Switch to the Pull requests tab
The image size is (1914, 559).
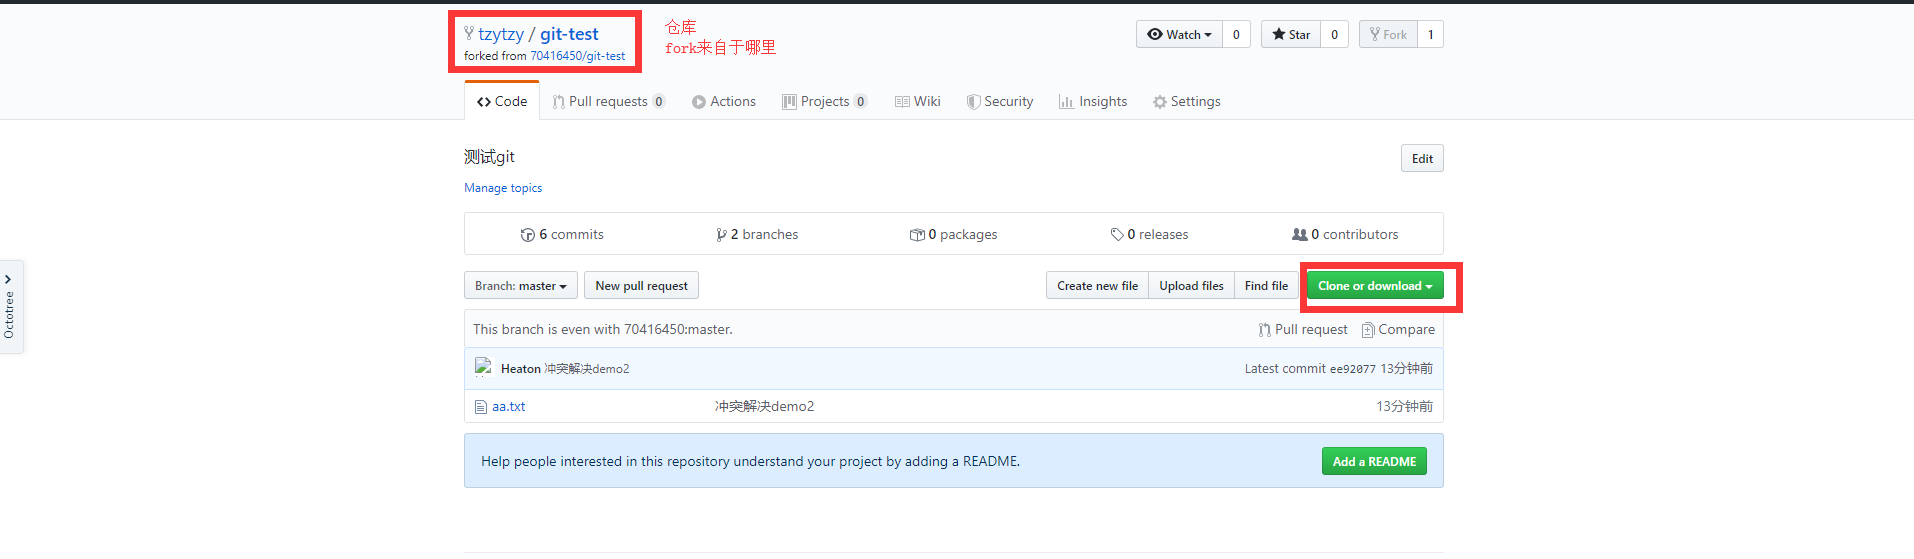point(608,101)
